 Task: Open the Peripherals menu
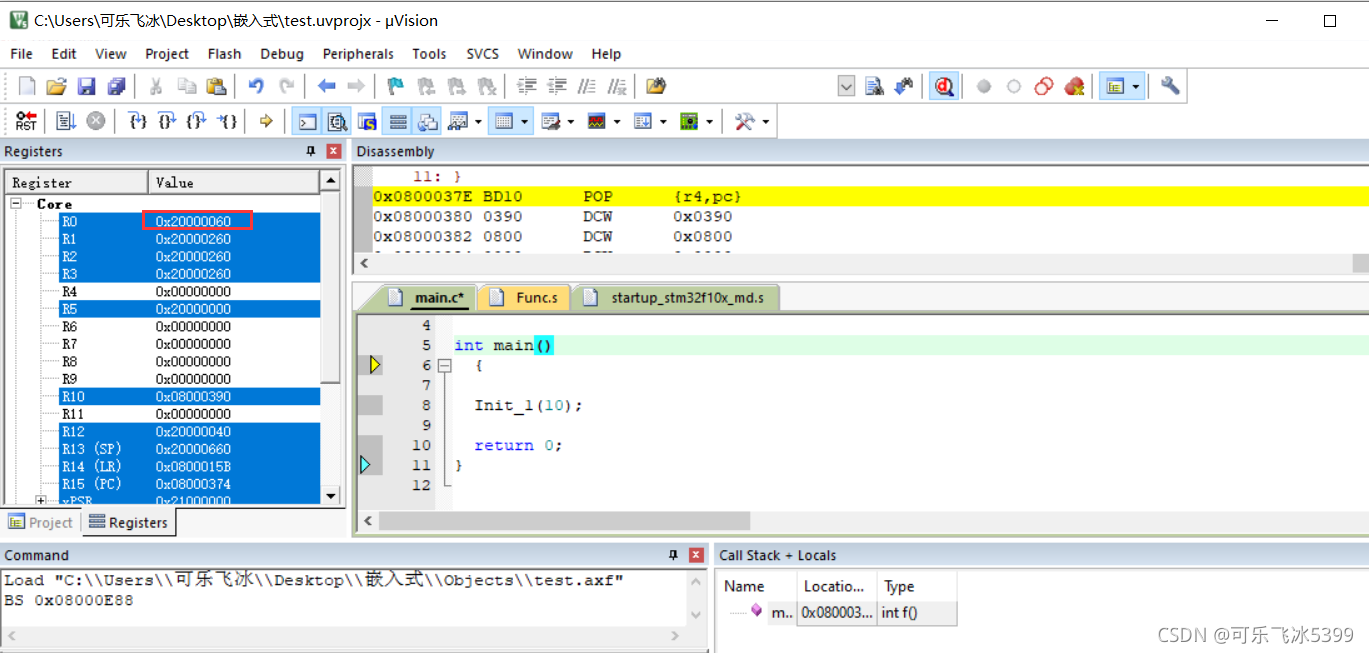click(x=358, y=54)
